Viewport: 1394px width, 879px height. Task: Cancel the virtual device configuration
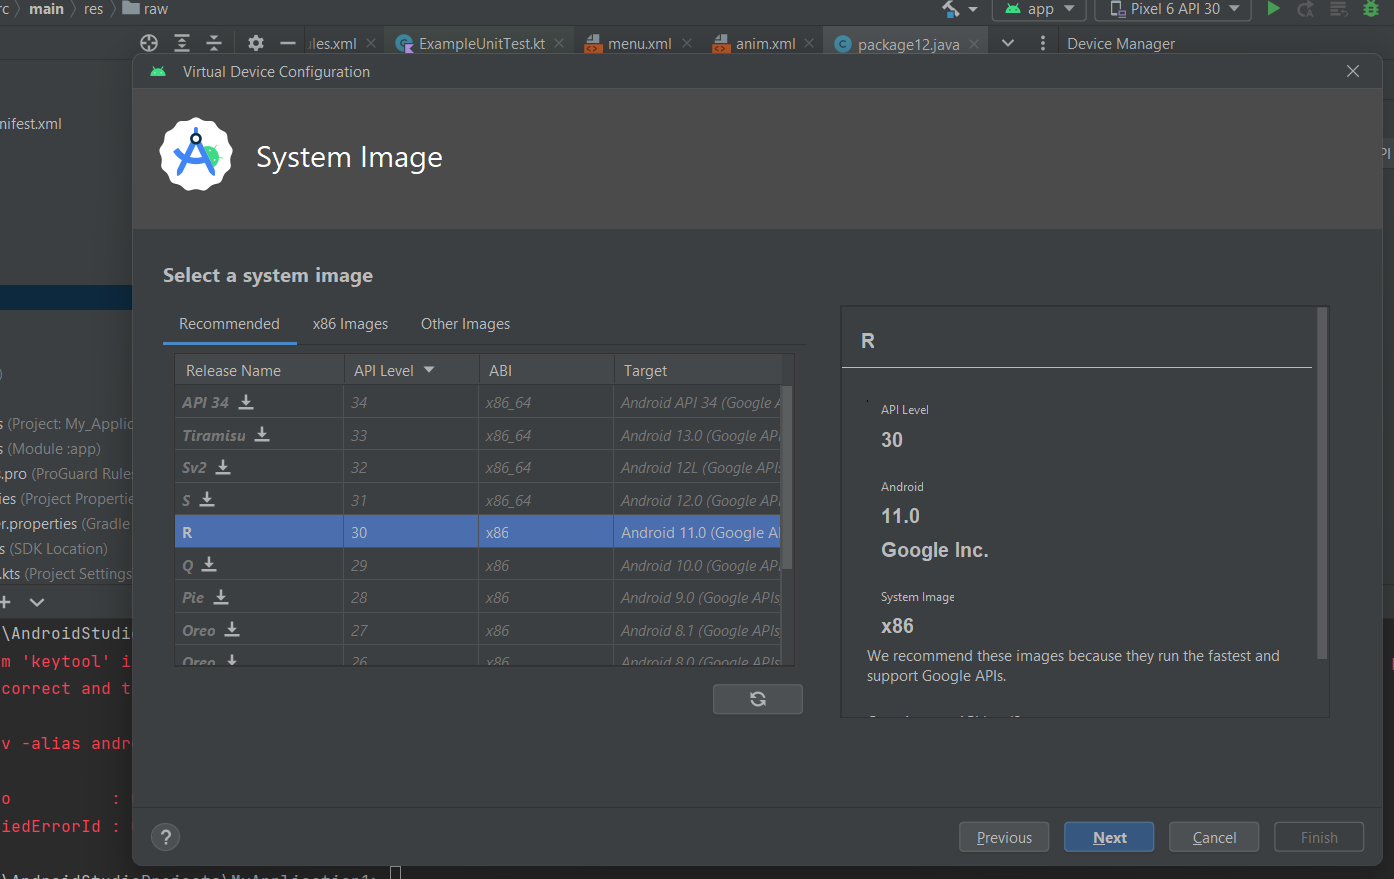click(x=1213, y=837)
